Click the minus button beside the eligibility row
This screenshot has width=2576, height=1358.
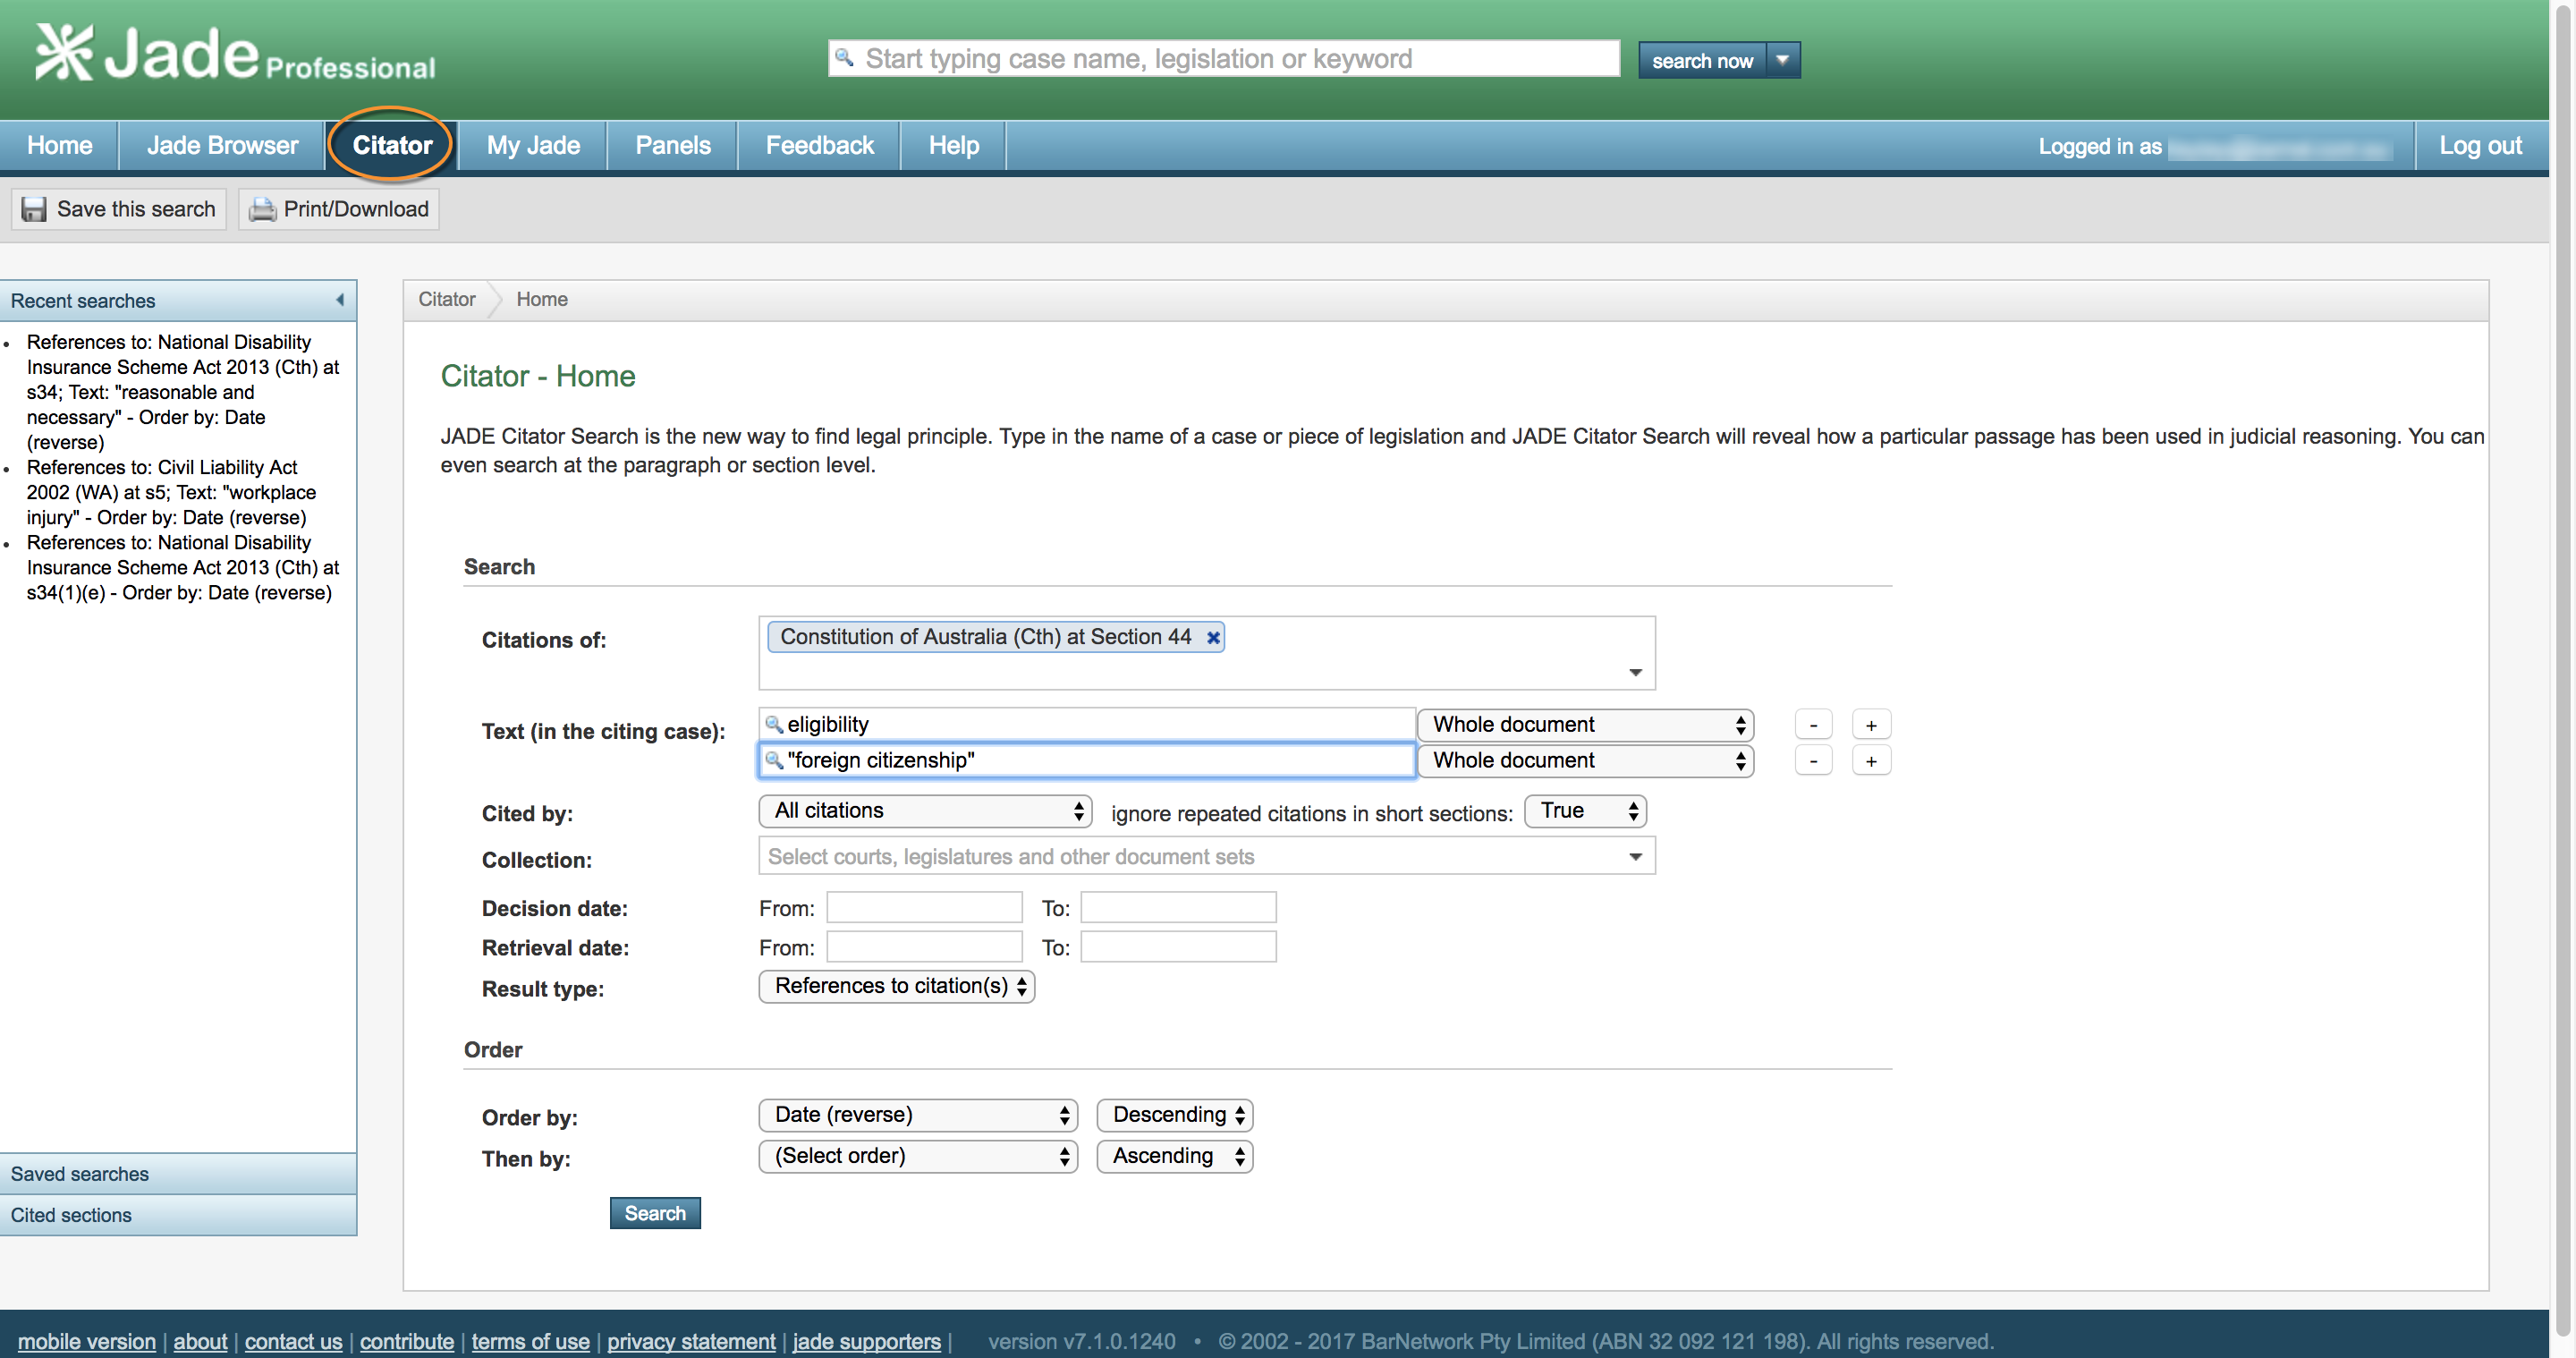(1813, 725)
